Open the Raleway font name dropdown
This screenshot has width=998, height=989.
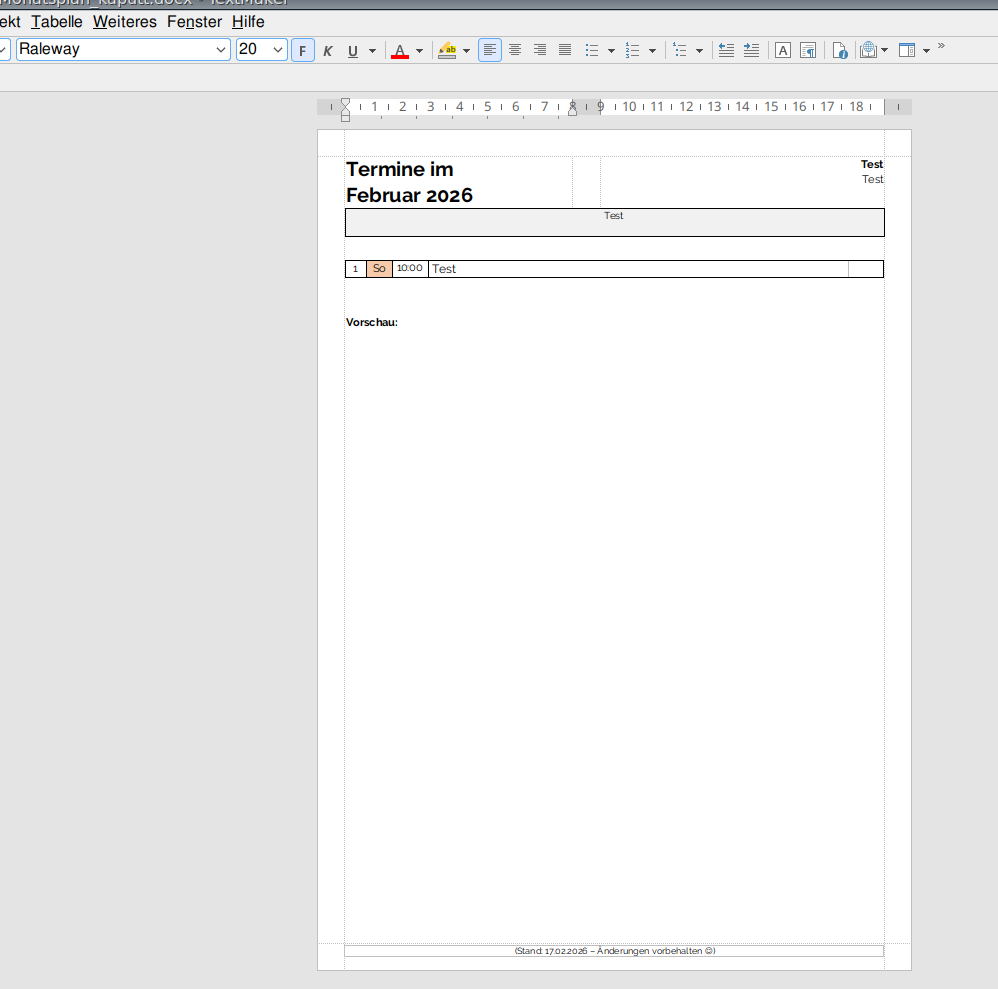pos(220,50)
